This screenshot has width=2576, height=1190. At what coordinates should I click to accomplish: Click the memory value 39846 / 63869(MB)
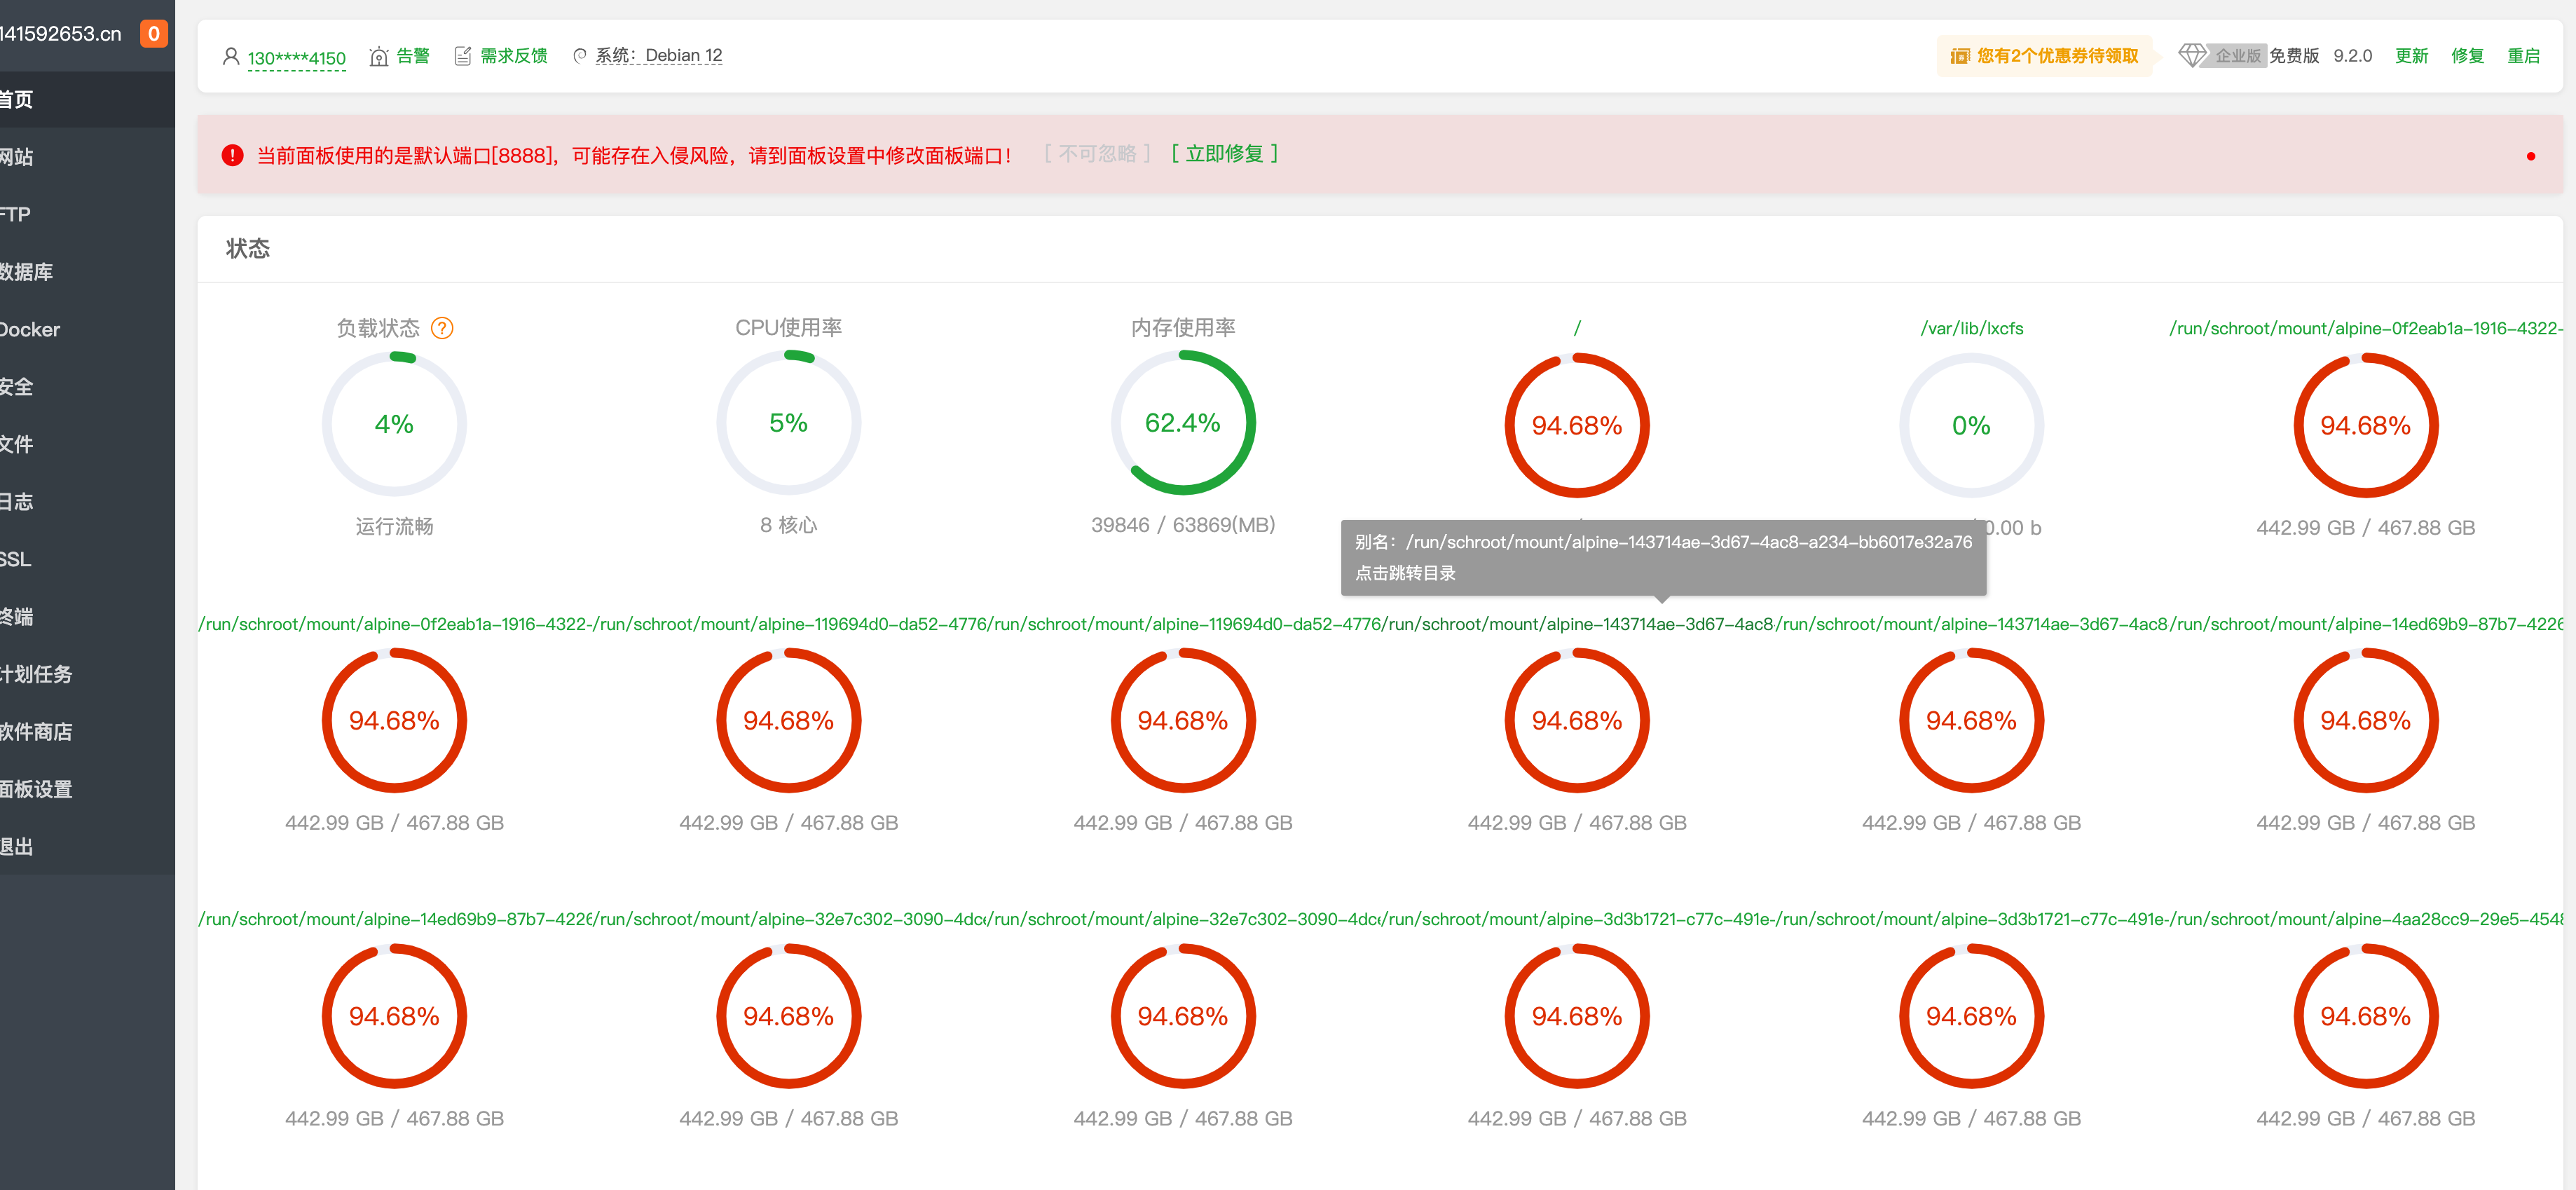(x=1183, y=525)
